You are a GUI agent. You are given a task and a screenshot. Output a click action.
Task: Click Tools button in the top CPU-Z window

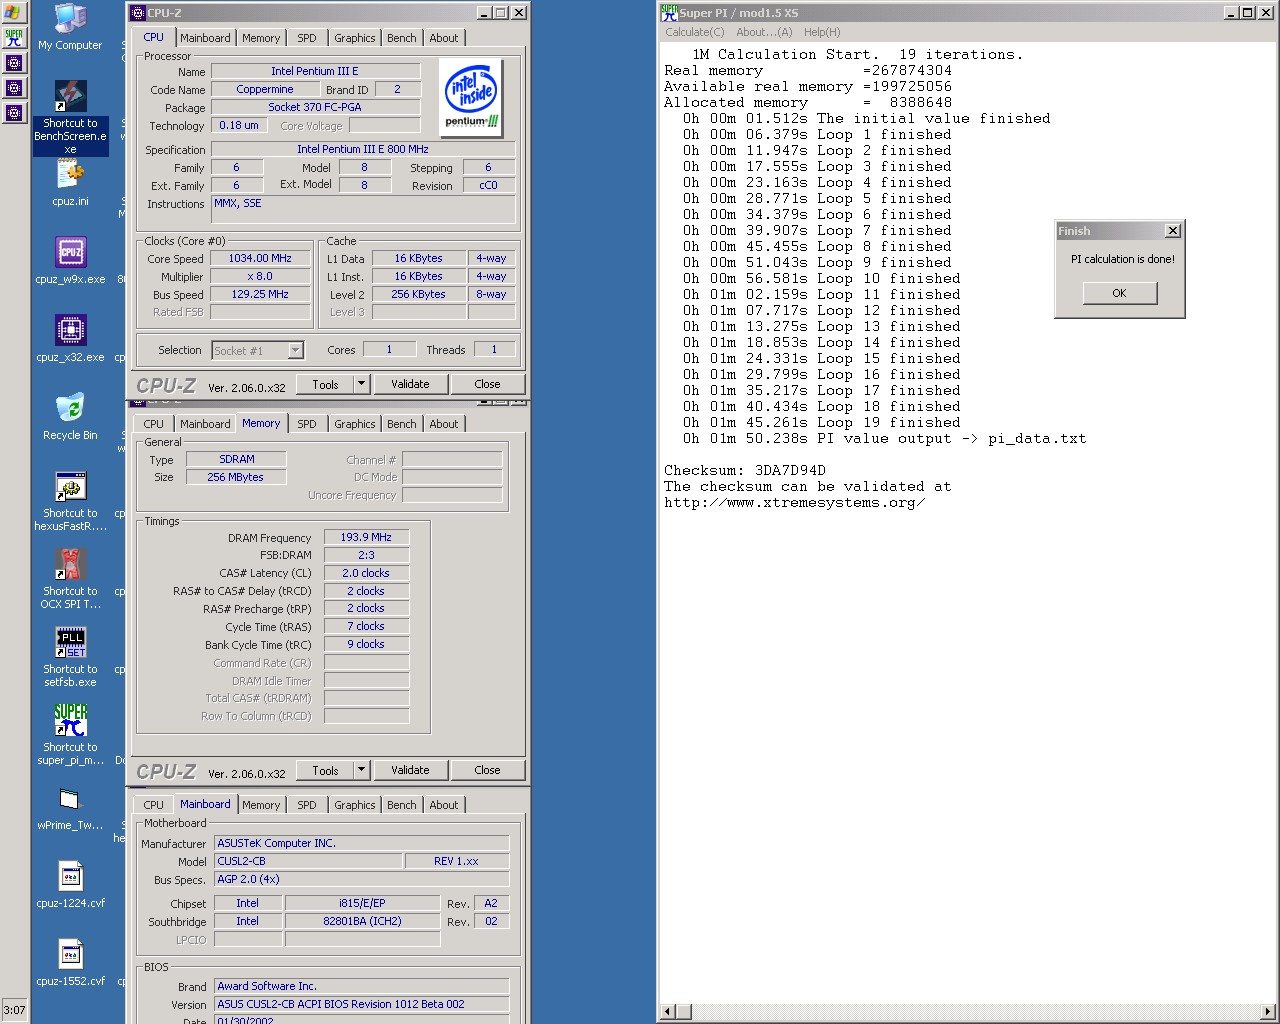(x=325, y=384)
